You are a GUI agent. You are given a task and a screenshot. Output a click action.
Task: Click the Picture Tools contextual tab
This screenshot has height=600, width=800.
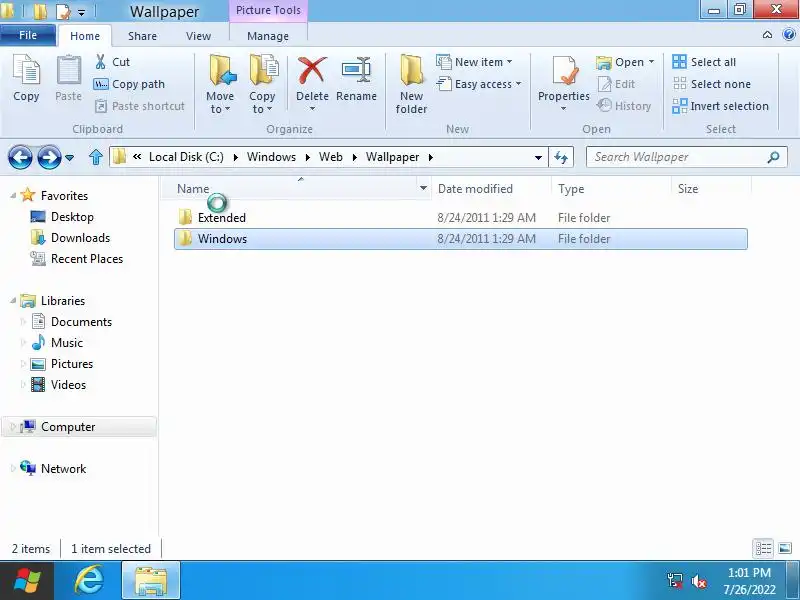pyautogui.click(x=268, y=10)
